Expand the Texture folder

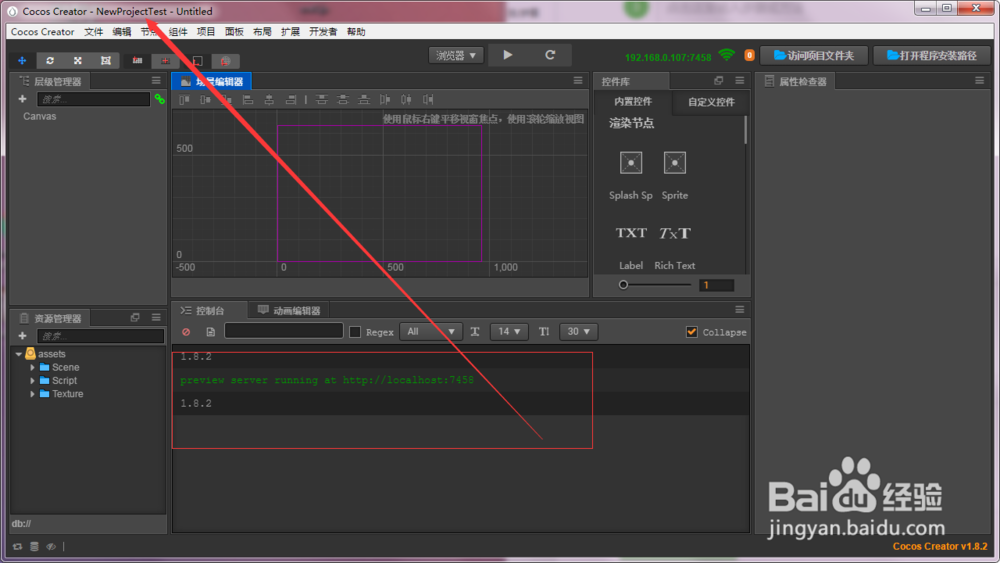[x=32, y=394]
